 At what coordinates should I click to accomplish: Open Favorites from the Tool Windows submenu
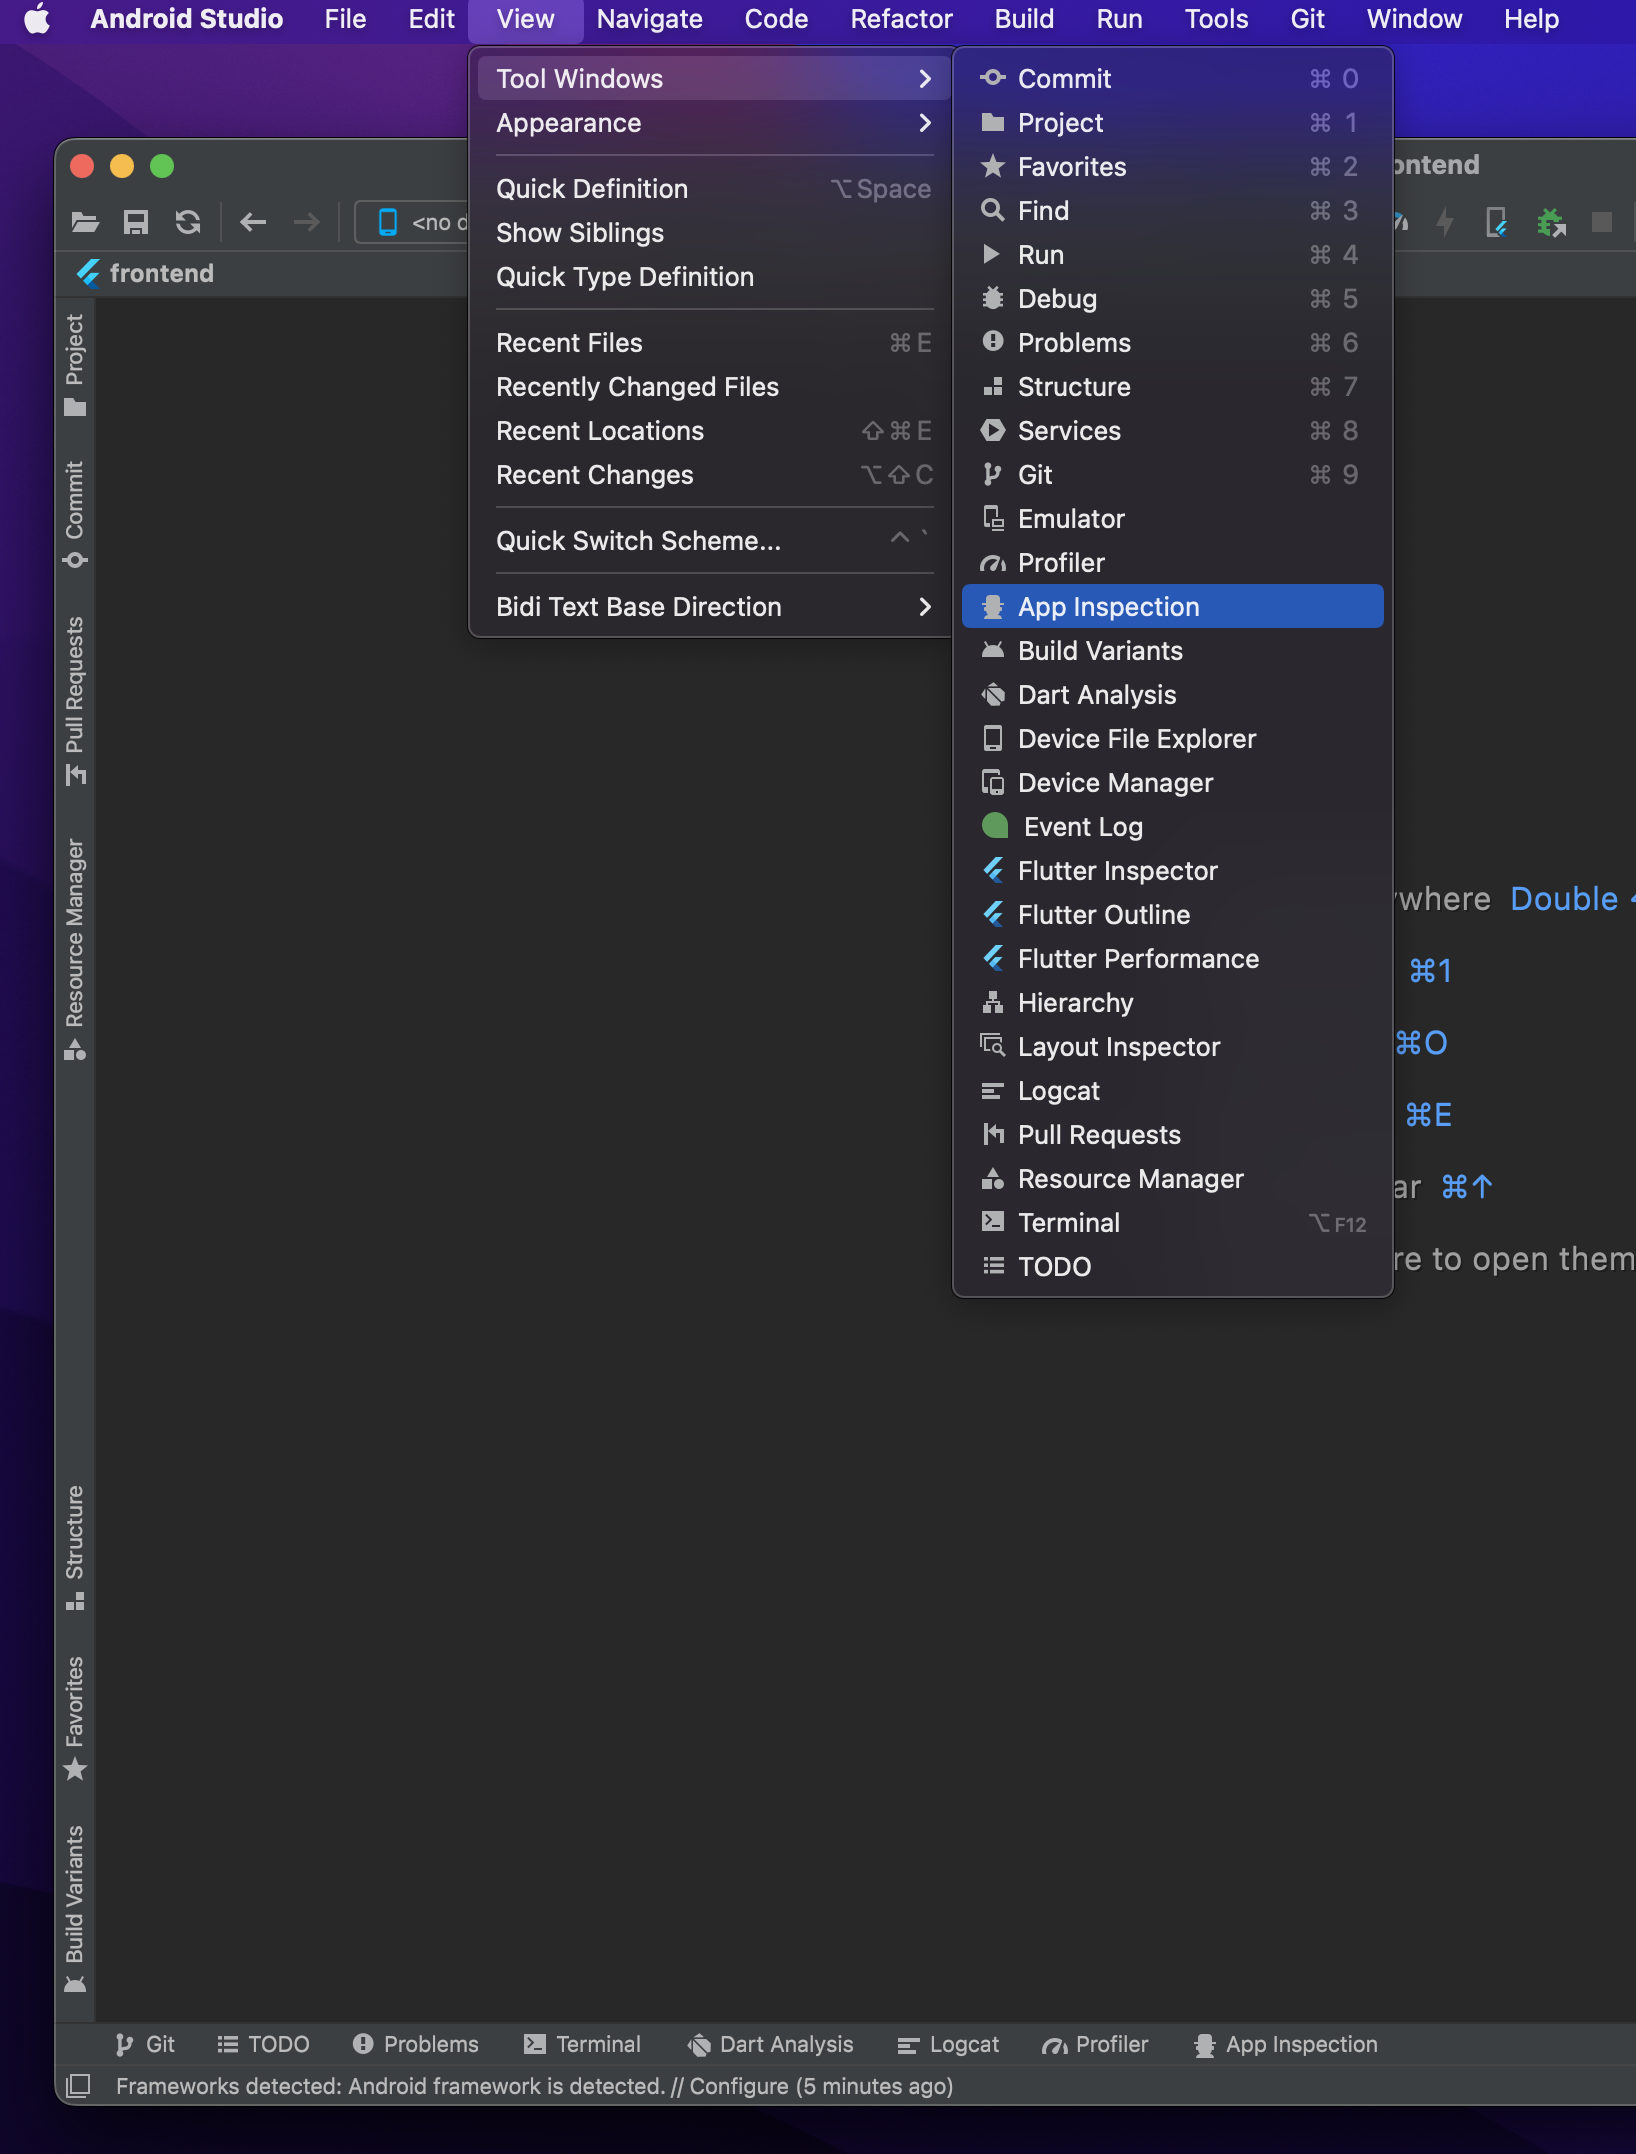coord(1172,167)
